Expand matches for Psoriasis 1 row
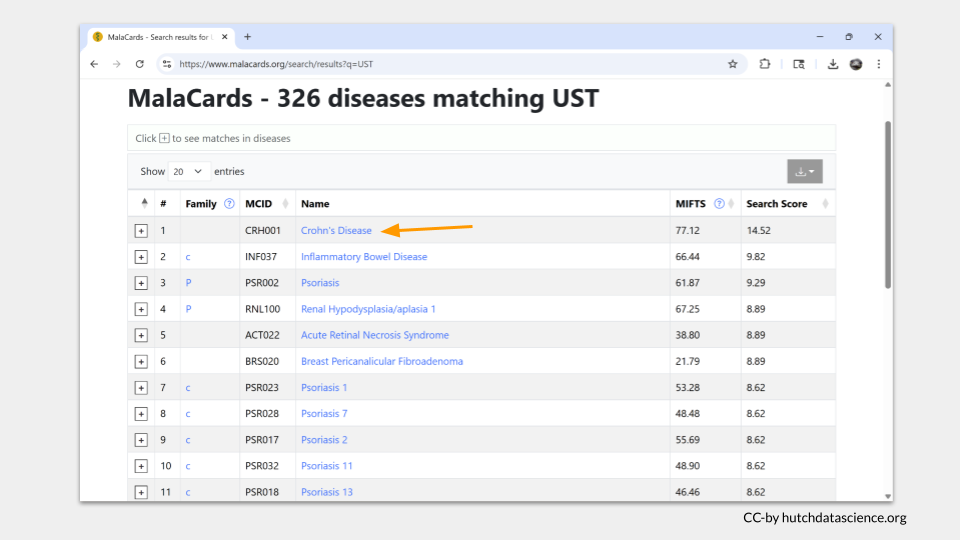The height and width of the screenshot is (540, 960). coord(141,388)
